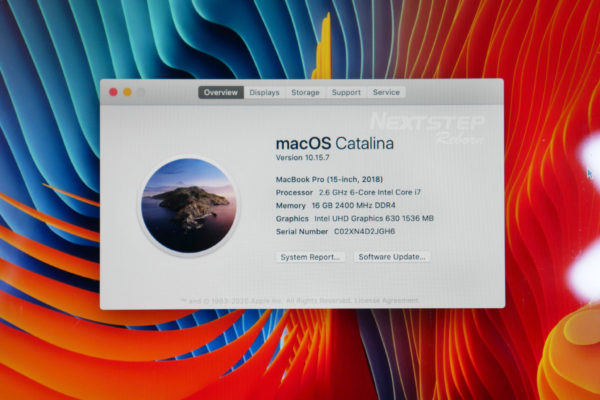Select the 'macOS Catalina' heading

[x=335, y=144]
